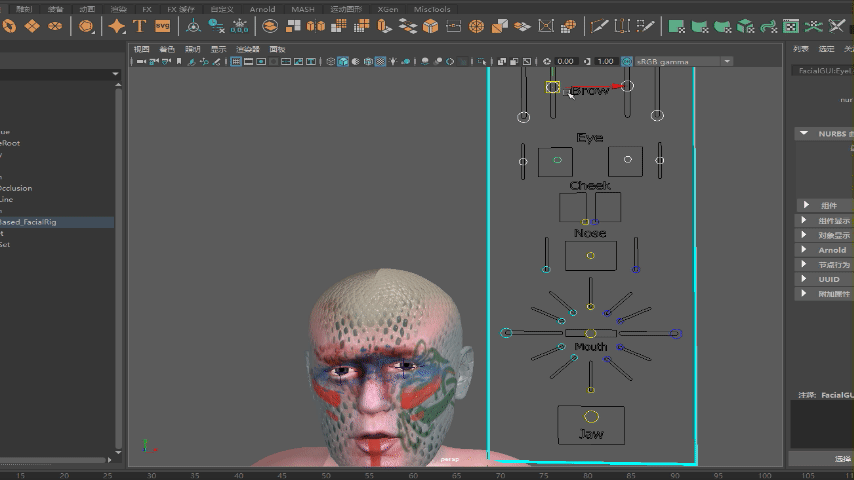The image size is (854, 480).
Task: Click the orange sphere circularize shelf icon
Action: coord(477,26)
